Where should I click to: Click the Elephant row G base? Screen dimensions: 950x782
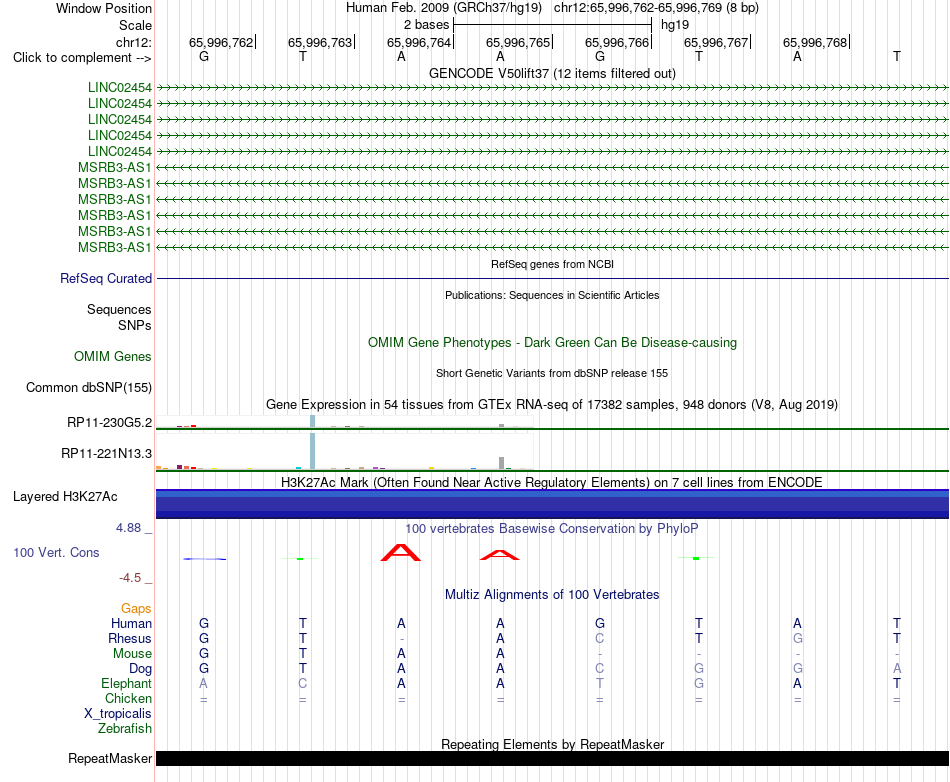(x=699, y=683)
